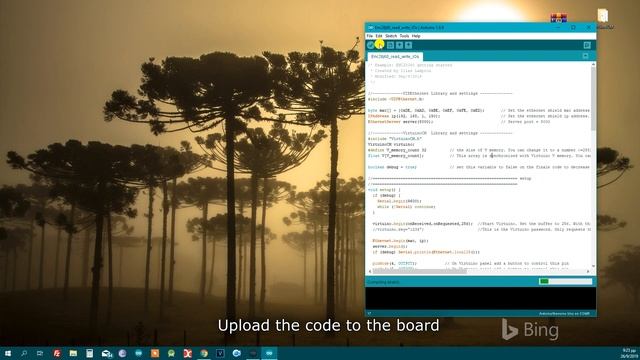Screen dimensions: 640x360
Task: Open the desktop shortcut icon beside the folder
Action: (558, 17)
